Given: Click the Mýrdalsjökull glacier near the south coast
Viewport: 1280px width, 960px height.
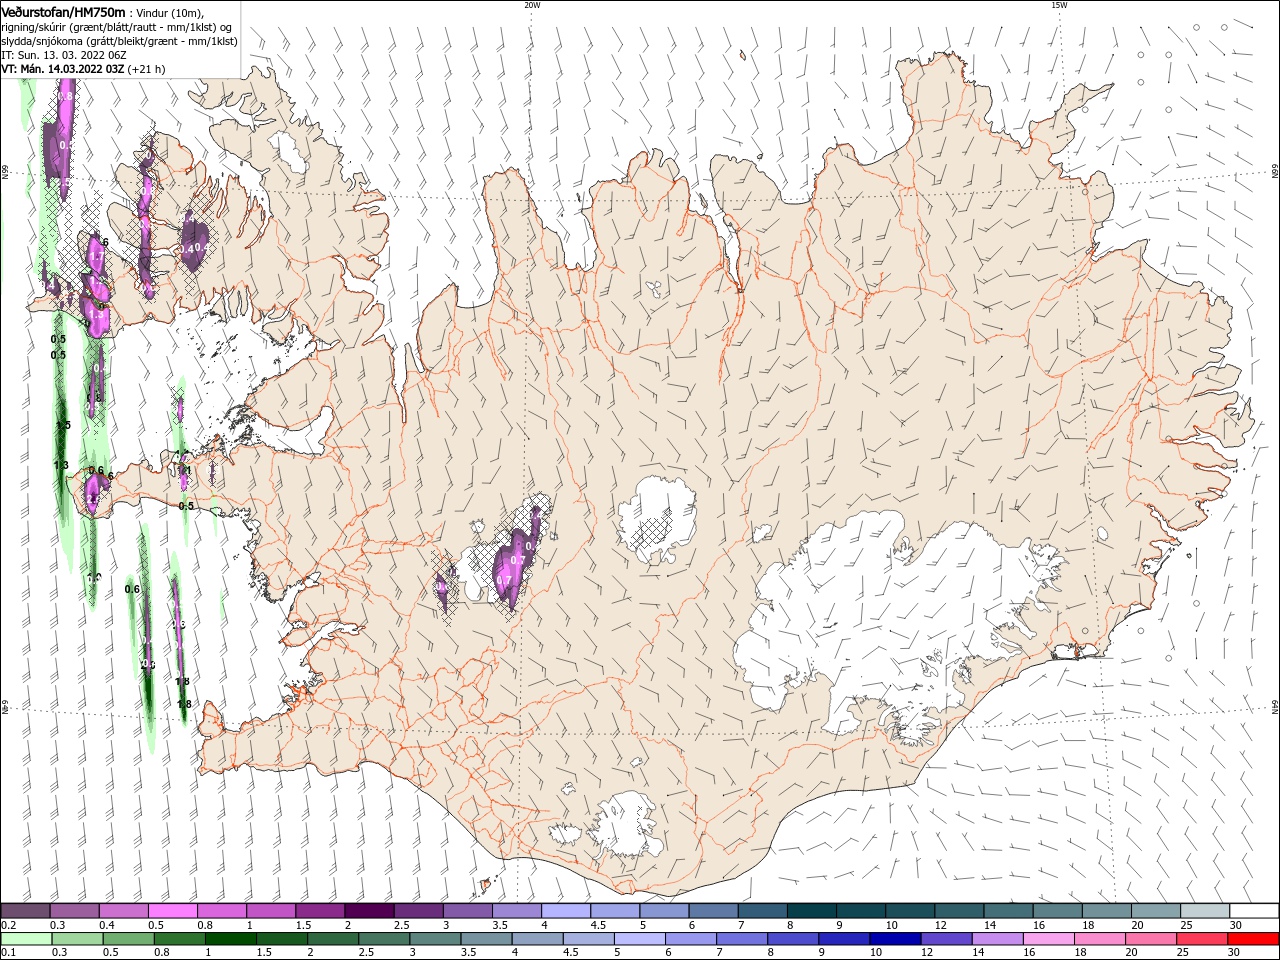Looking at the screenshot, I should tap(627, 825).
